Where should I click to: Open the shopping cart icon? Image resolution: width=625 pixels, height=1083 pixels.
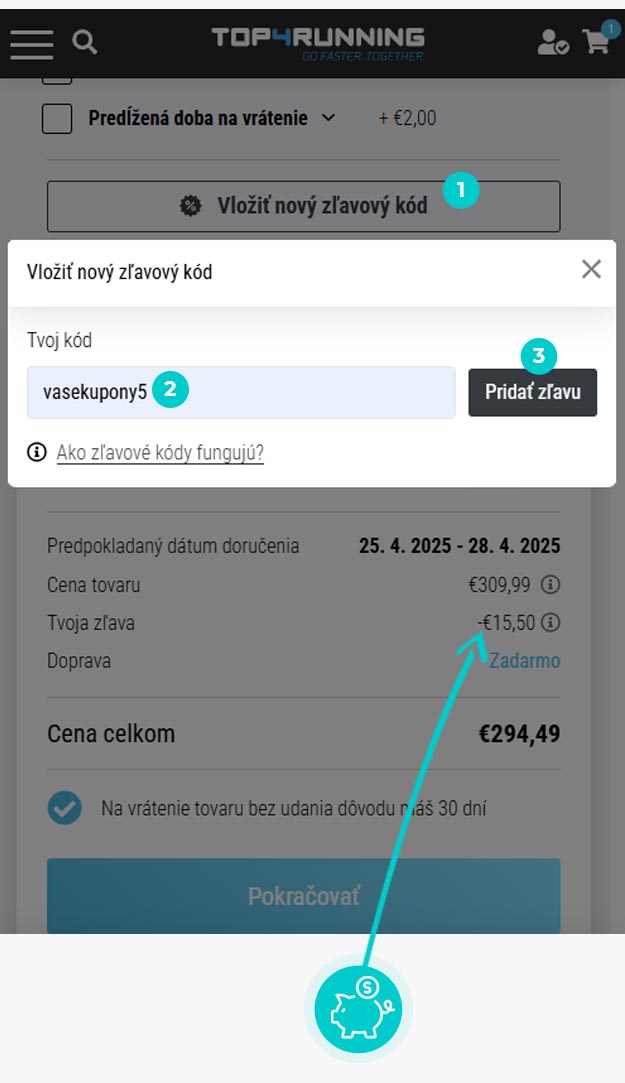598,40
